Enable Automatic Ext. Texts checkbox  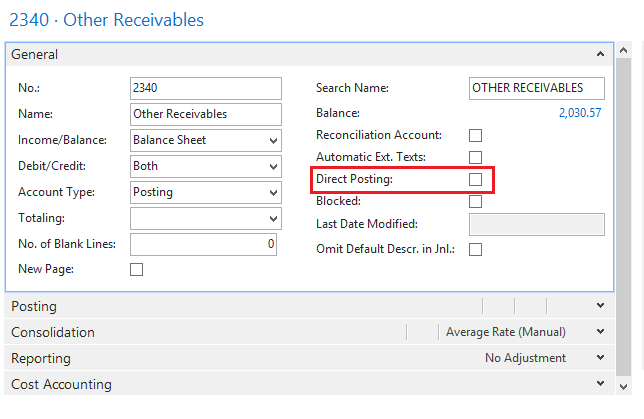point(476,157)
